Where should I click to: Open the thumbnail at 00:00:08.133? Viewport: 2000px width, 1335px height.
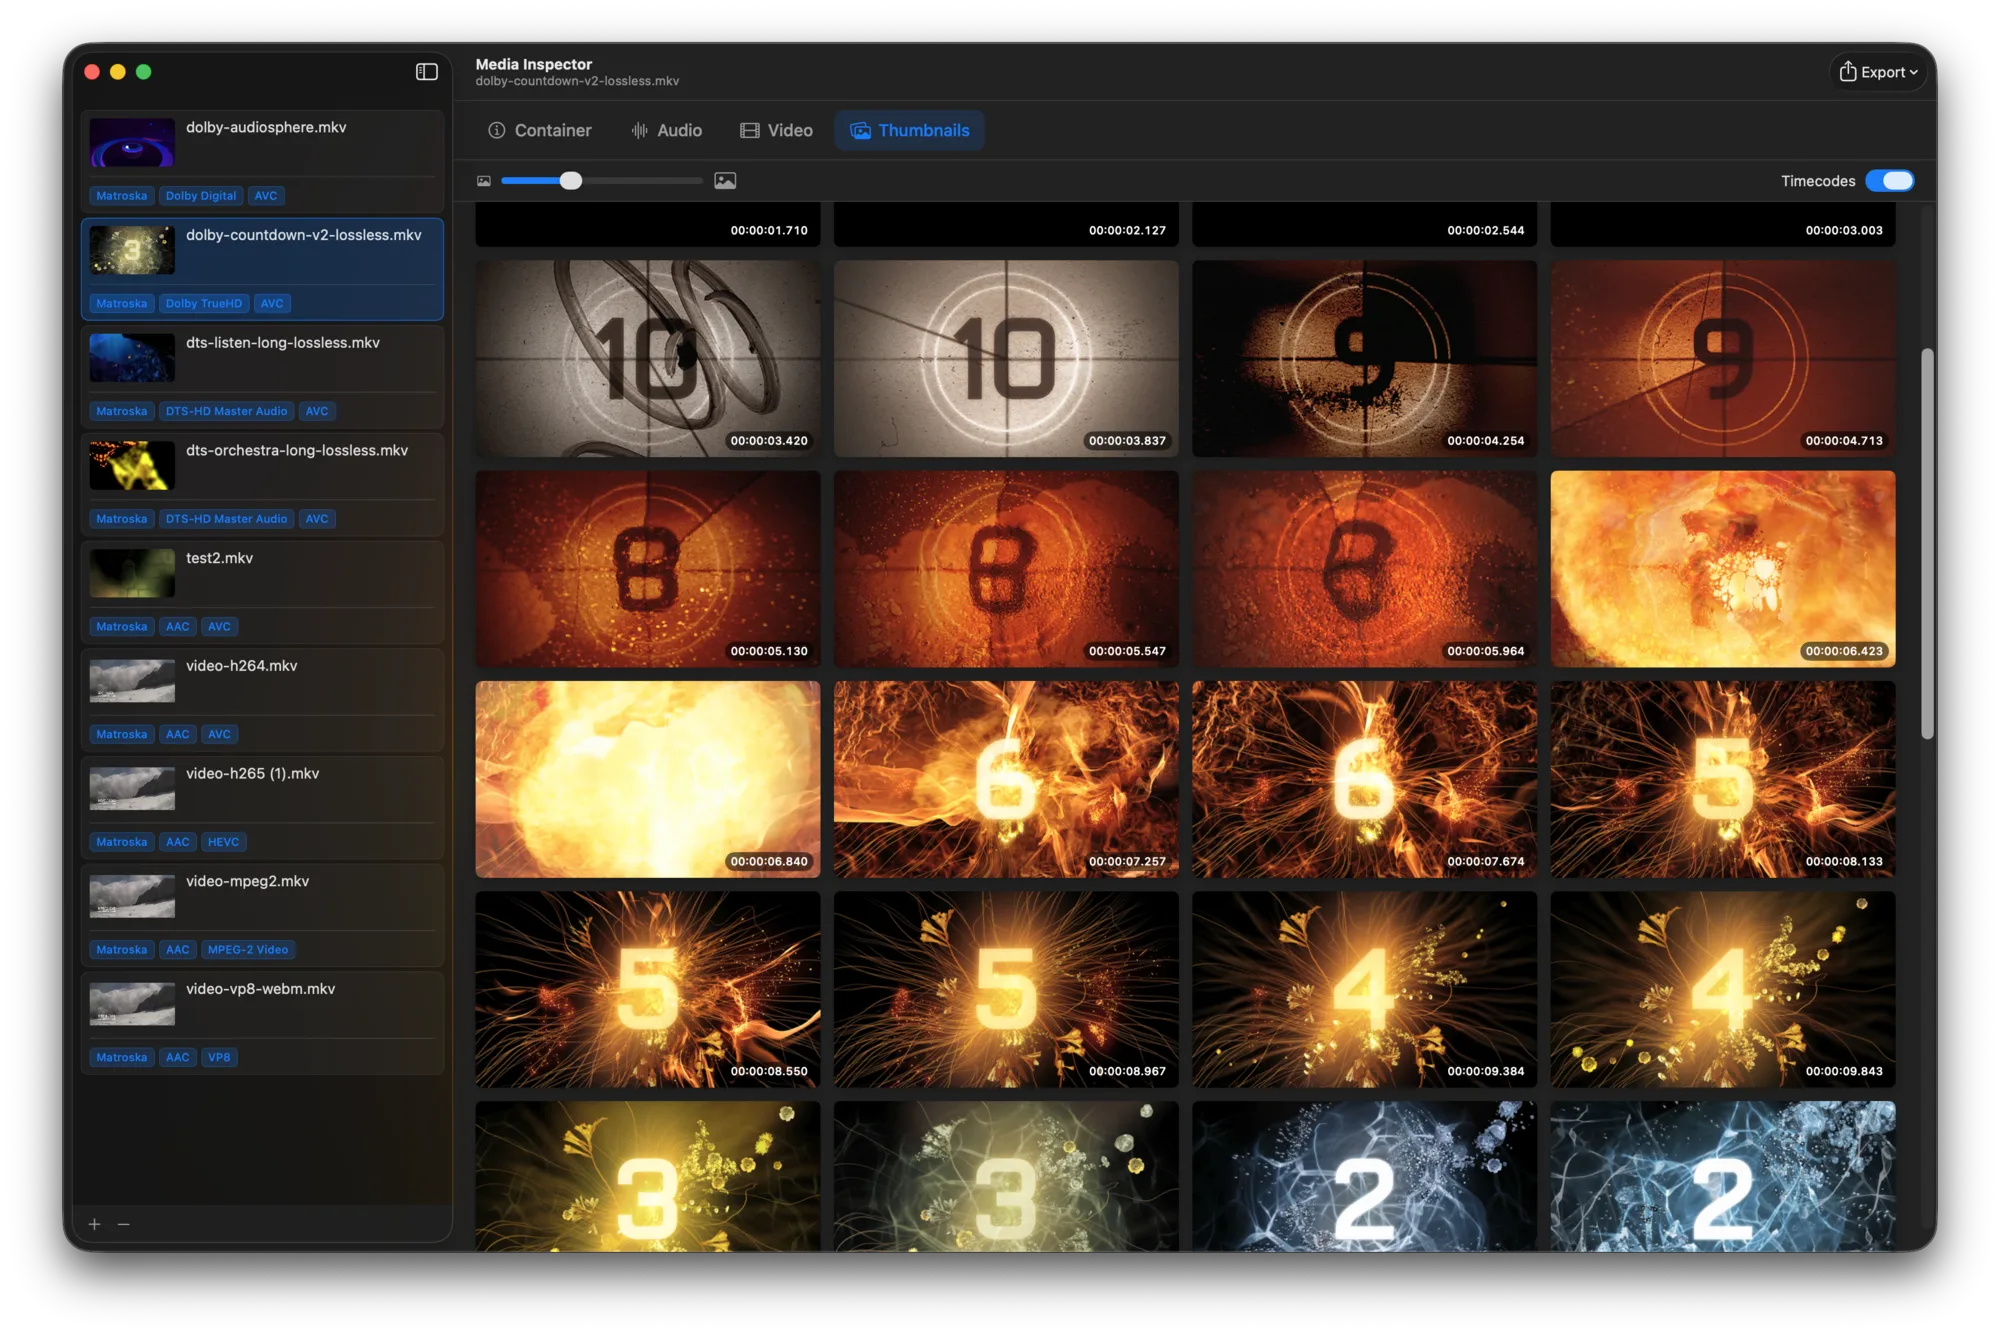(1723, 779)
